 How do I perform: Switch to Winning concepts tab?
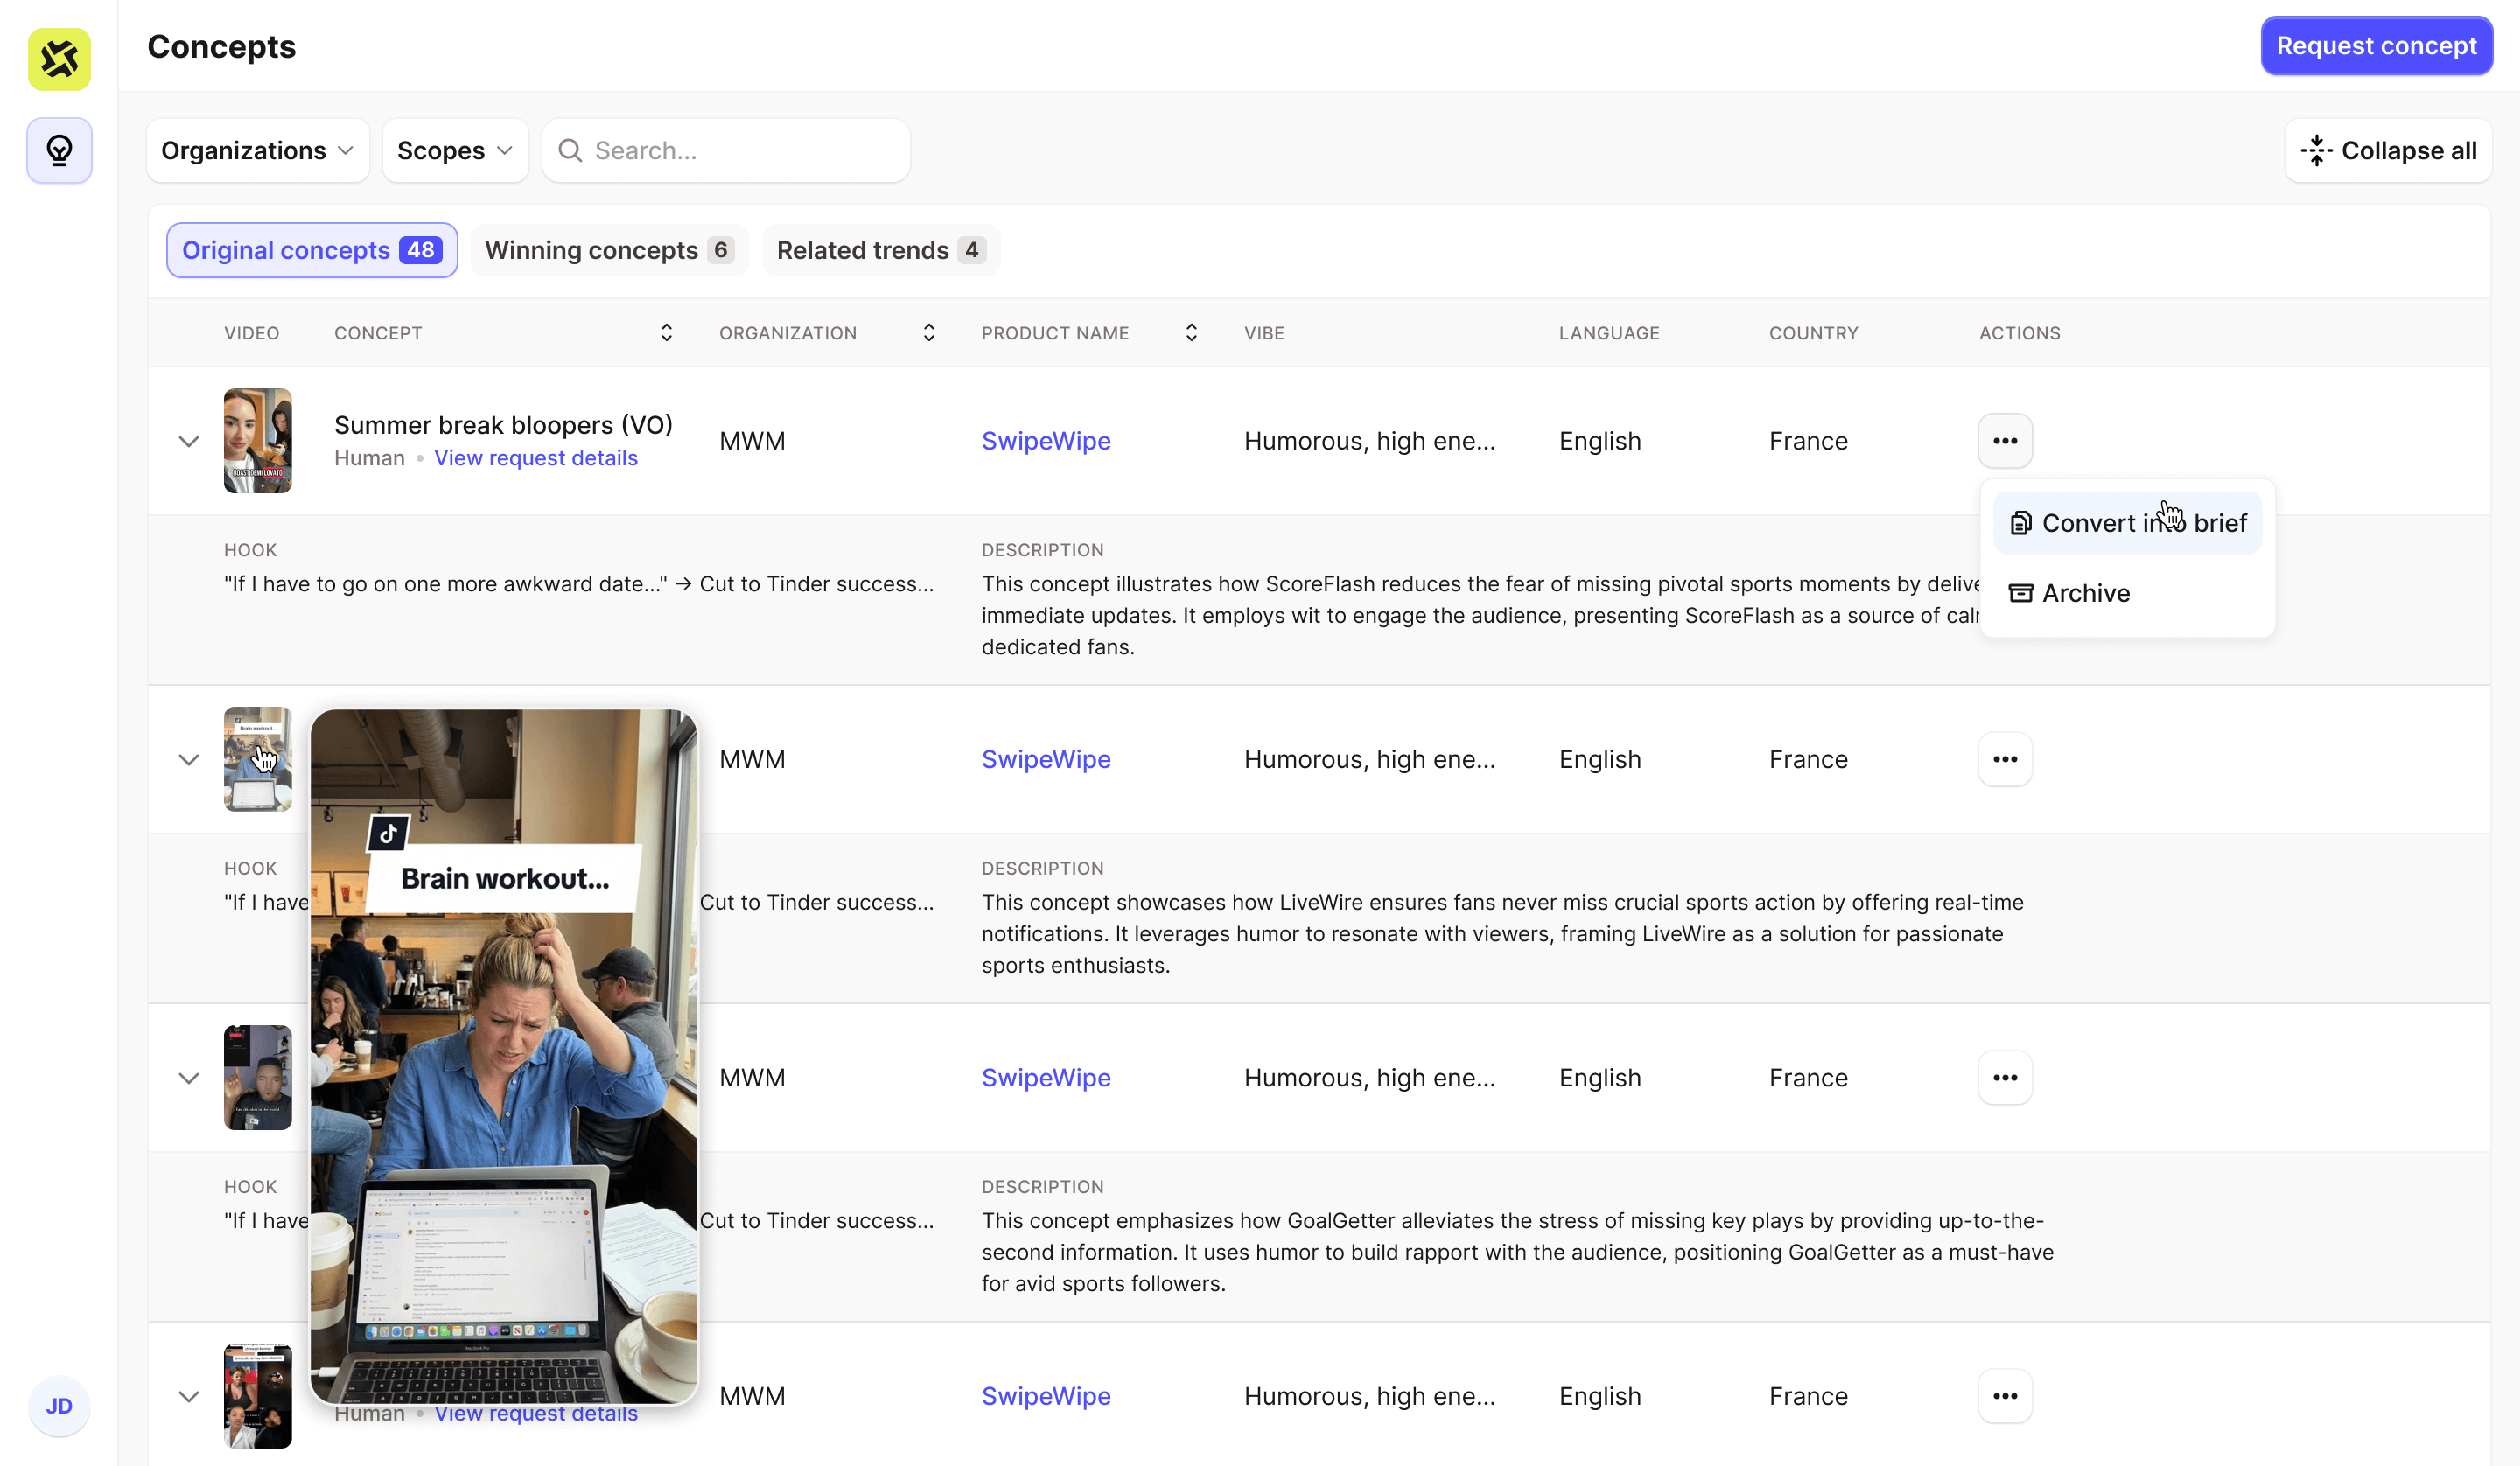pyautogui.click(x=608, y=250)
